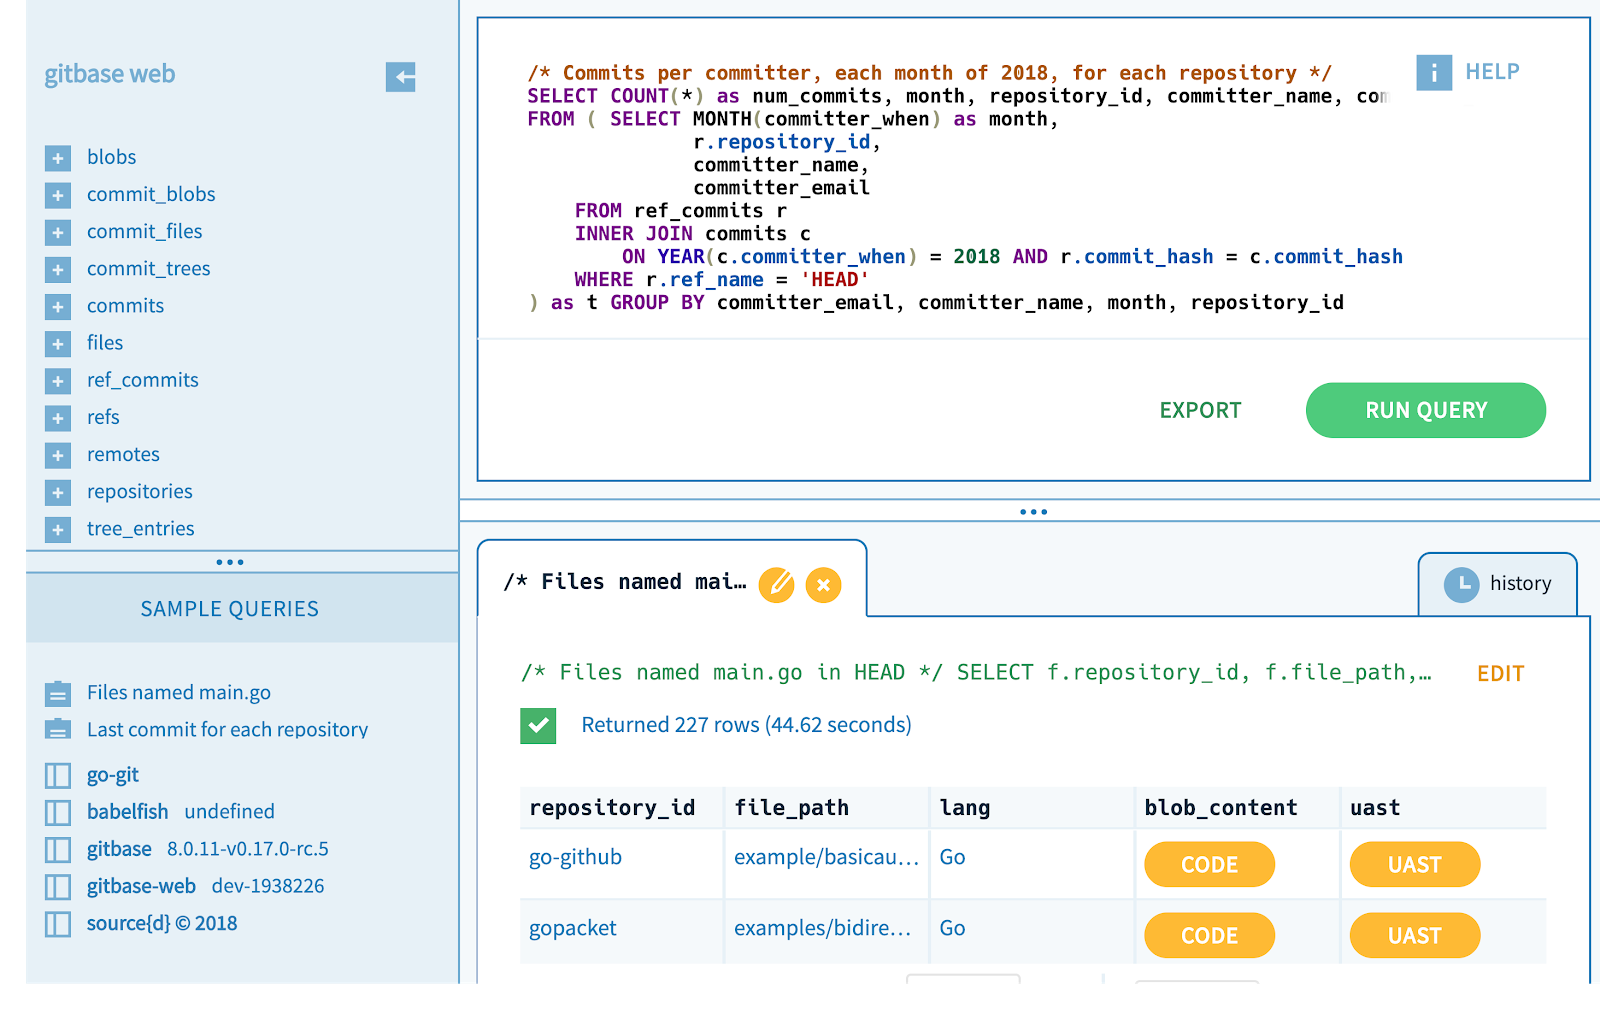Export the query results via EXPORT
Screen dimensions: 1600x1014
click(x=1200, y=410)
